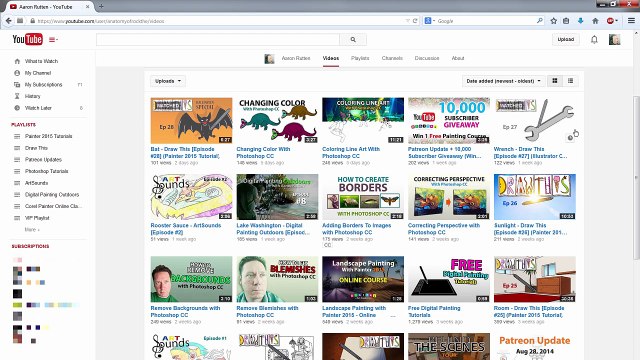The image size is (640, 360).
Task: Click Aaron Rutten channel avatar in header
Action: tap(269, 59)
